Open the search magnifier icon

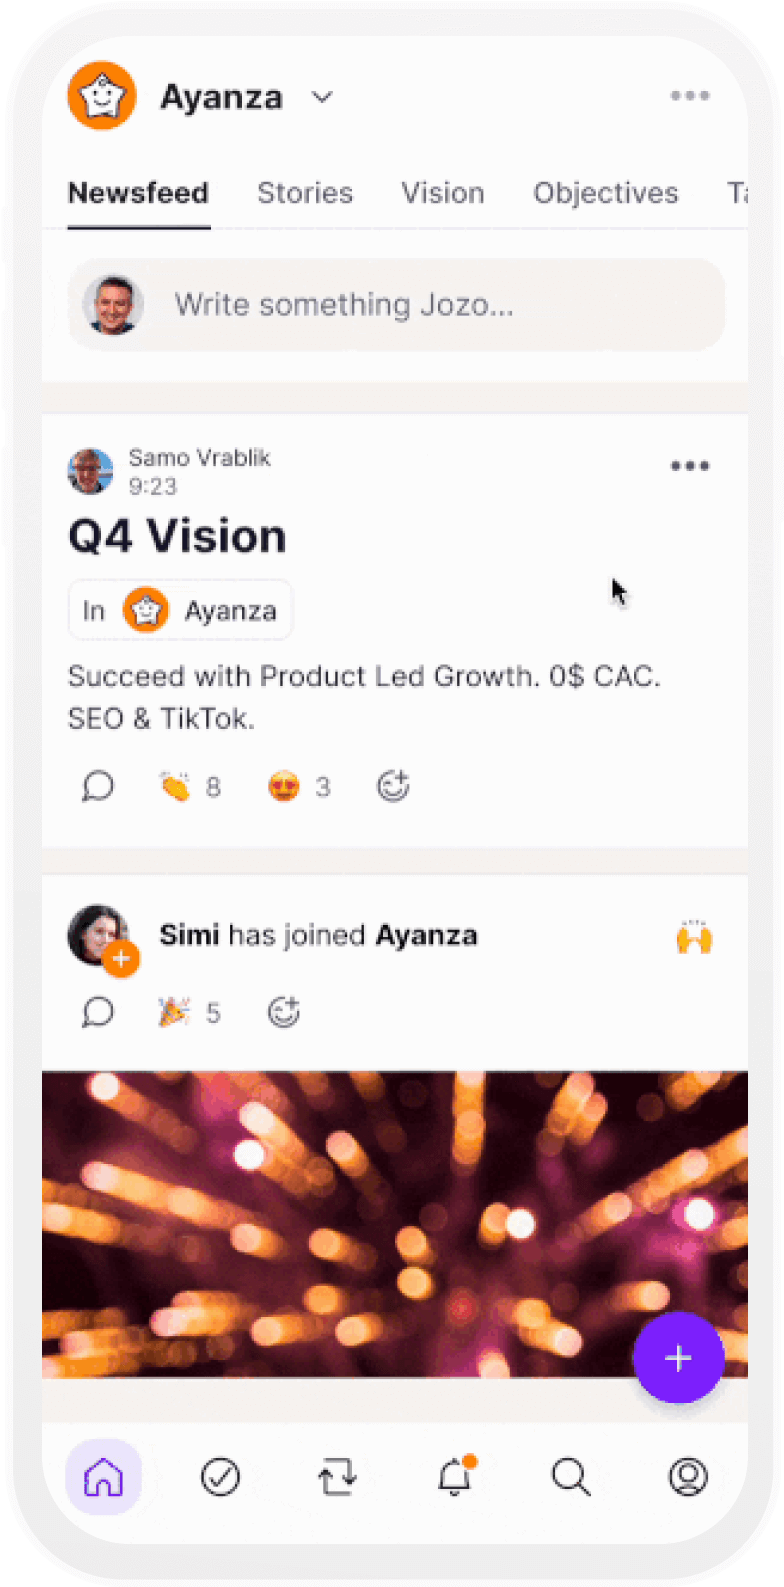coord(571,1476)
